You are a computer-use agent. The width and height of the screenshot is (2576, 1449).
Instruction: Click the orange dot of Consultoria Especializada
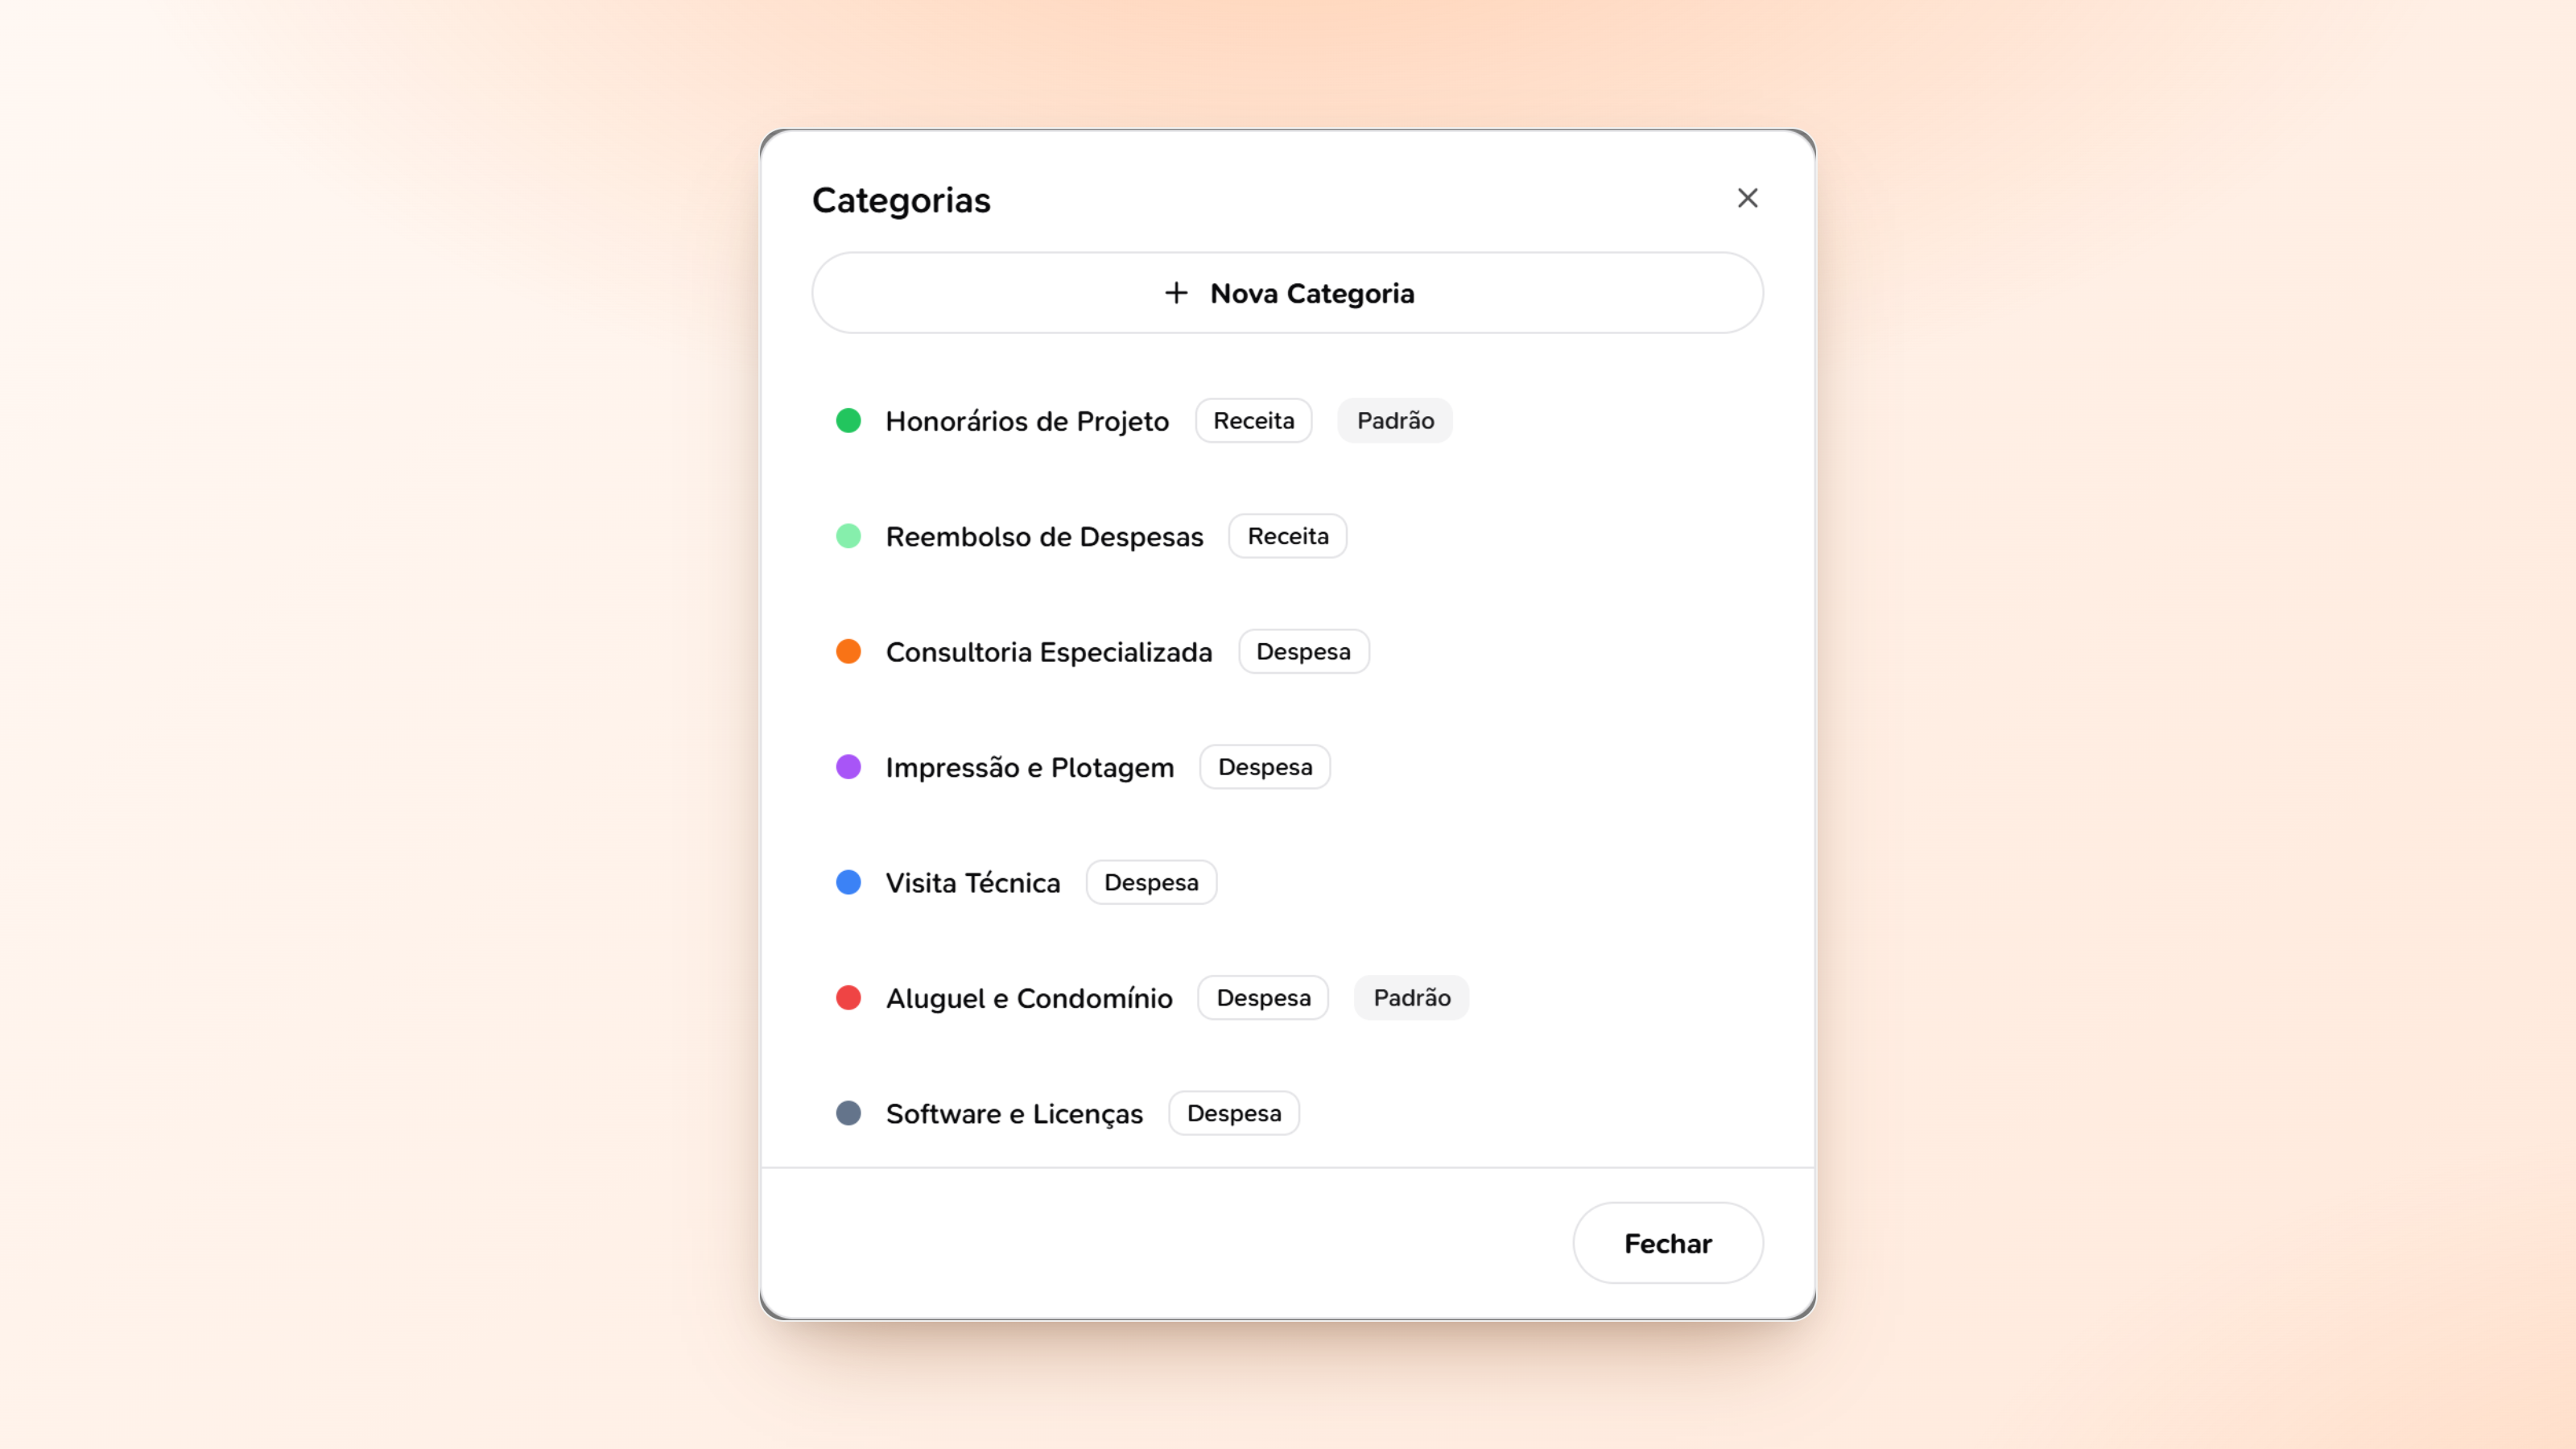coord(848,652)
